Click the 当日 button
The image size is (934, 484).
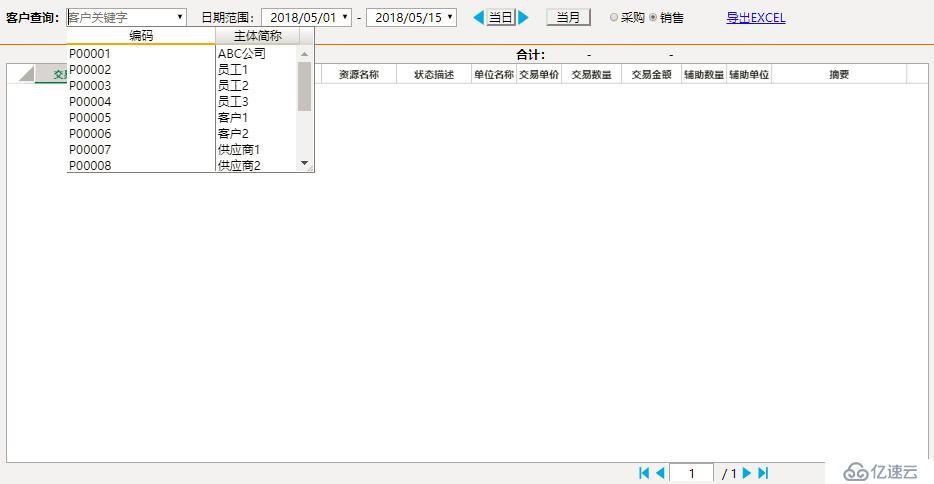(501, 17)
